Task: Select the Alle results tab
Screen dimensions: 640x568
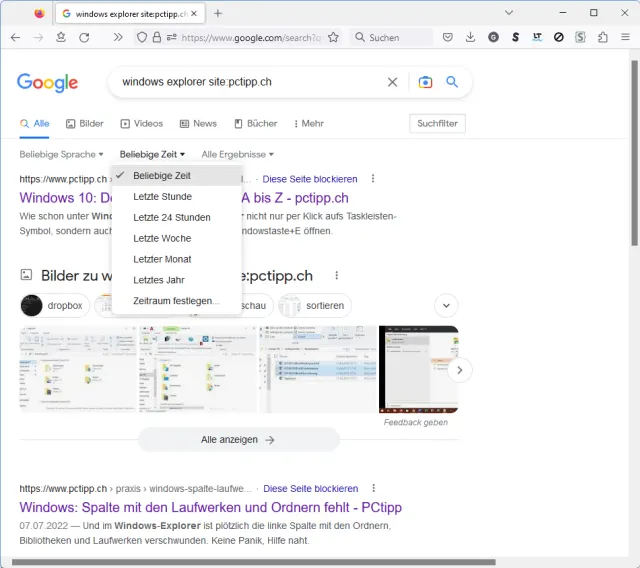Action: click(x=35, y=124)
